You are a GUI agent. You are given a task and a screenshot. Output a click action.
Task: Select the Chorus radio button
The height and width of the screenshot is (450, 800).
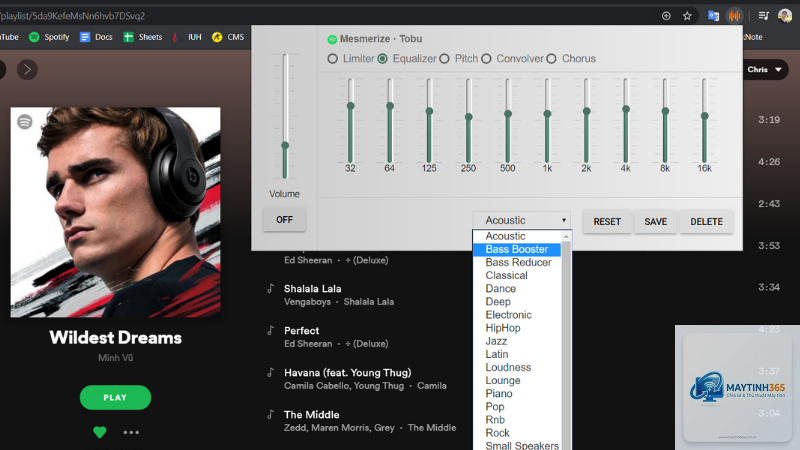[552, 59]
